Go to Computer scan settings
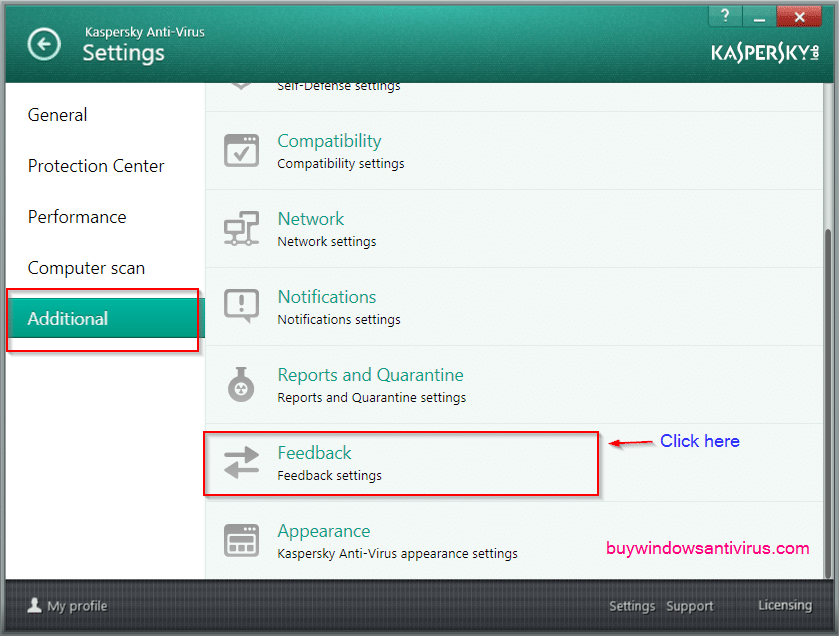Viewport: 839px width, 636px height. pos(86,268)
